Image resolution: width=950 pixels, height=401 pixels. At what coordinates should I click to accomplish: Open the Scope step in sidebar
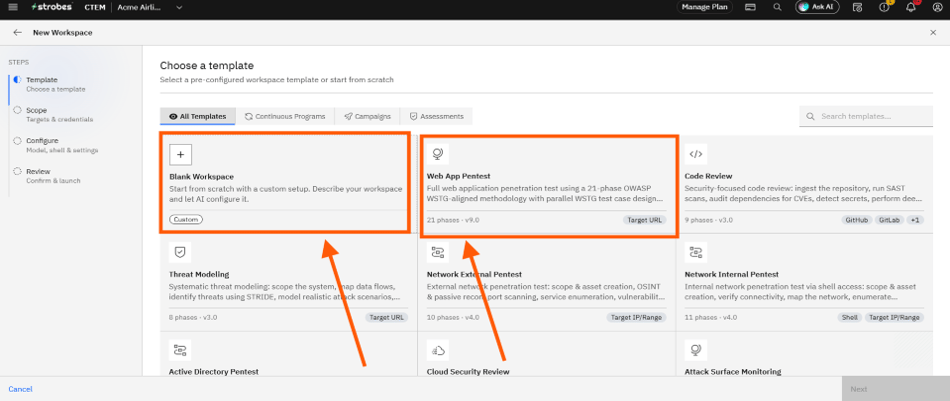(x=59, y=114)
